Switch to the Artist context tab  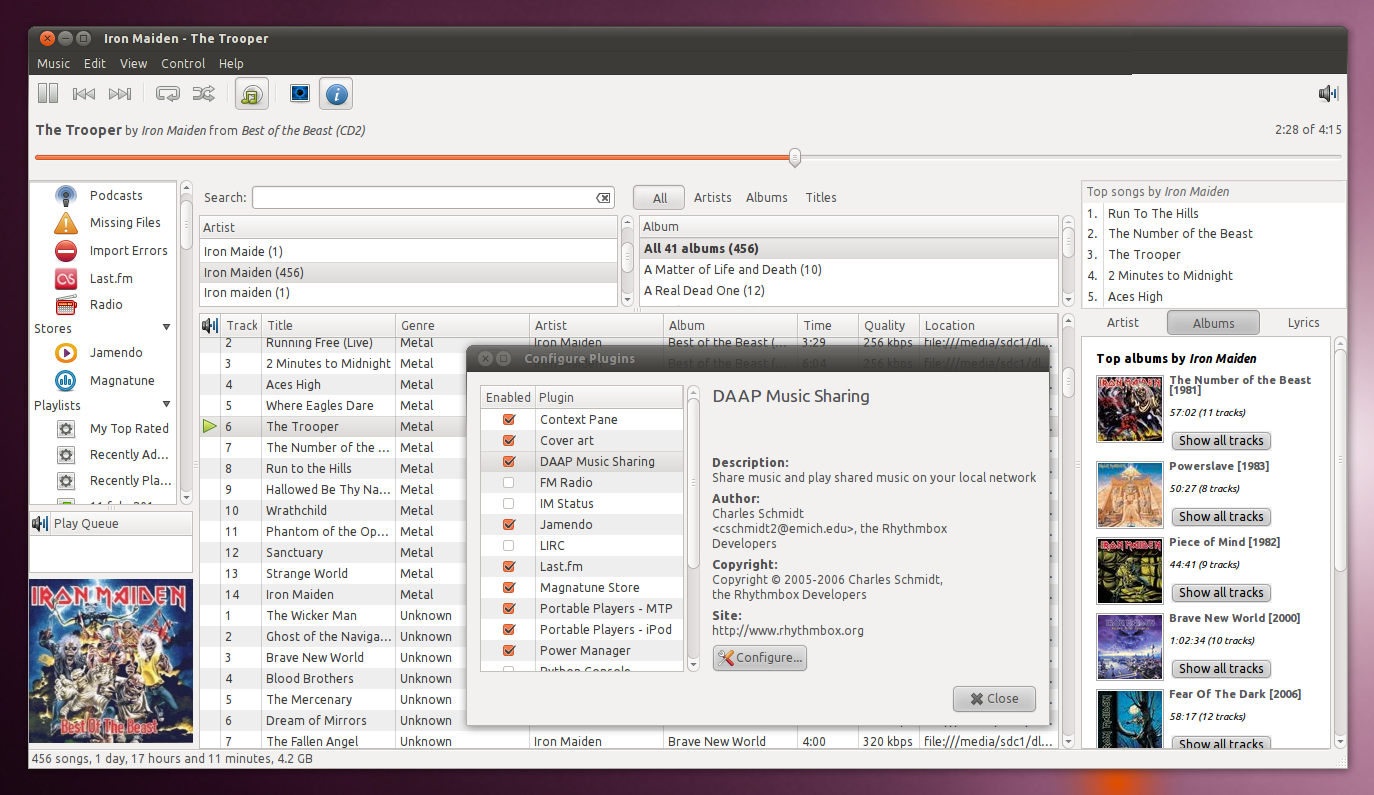[x=1123, y=323]
